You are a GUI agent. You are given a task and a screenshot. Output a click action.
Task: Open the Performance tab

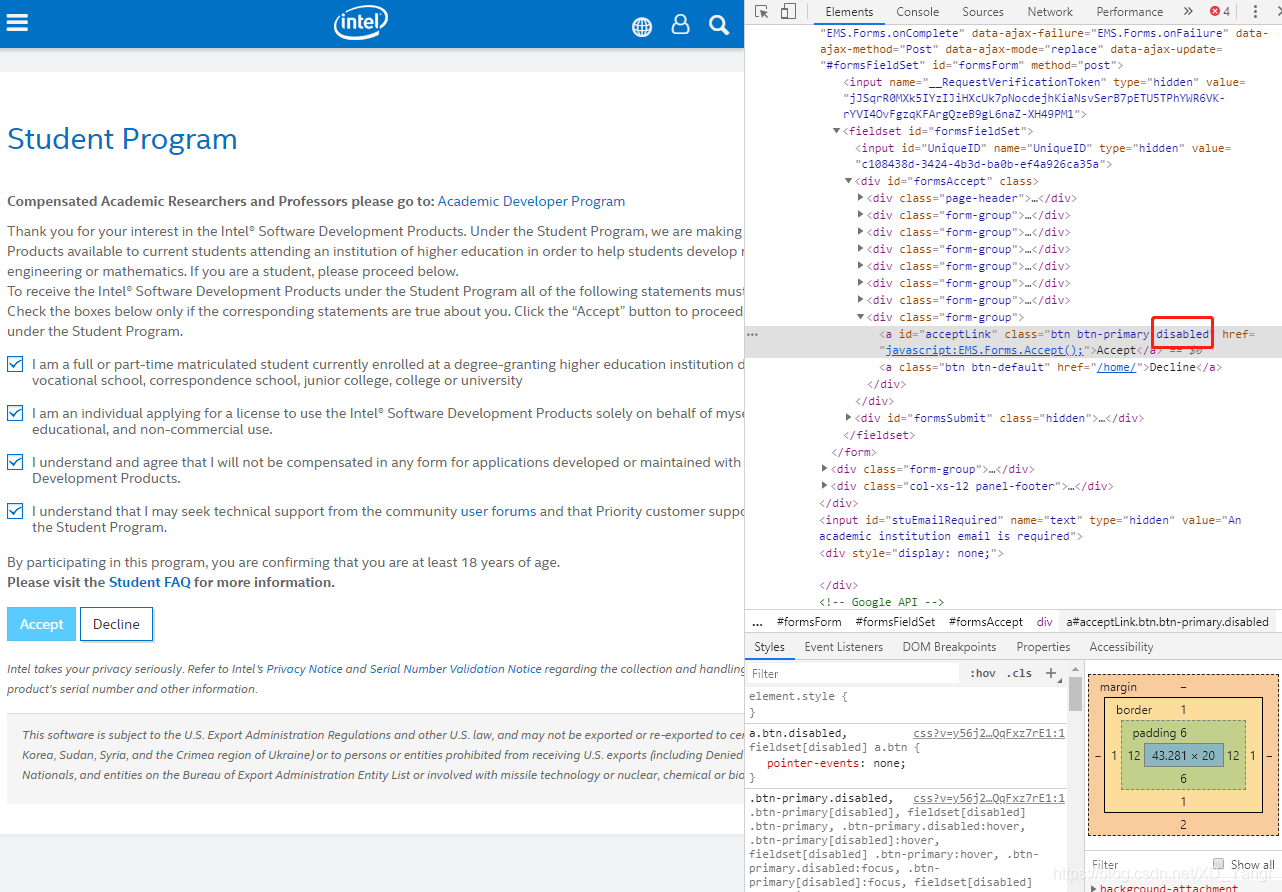[1129, 12]
